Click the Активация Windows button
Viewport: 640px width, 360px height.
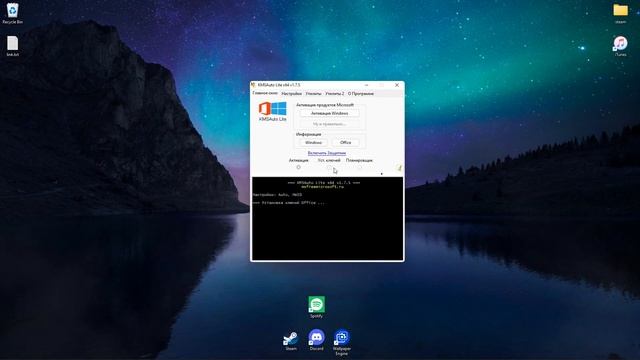pyautogui.click(x=329, y=113)
